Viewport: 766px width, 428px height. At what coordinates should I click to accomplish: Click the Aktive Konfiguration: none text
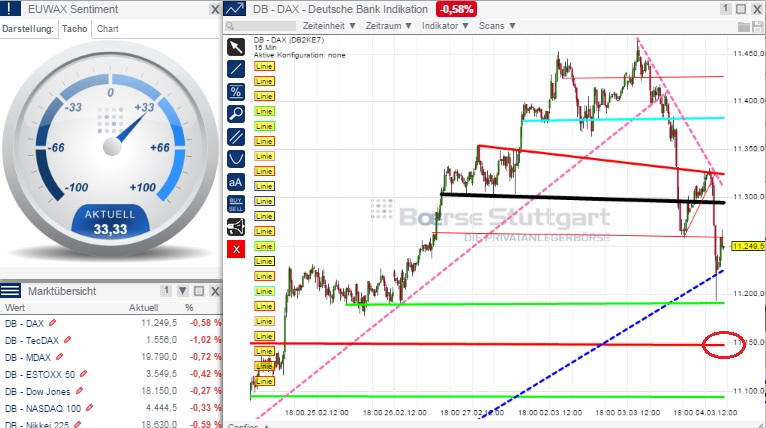[299, 55]
